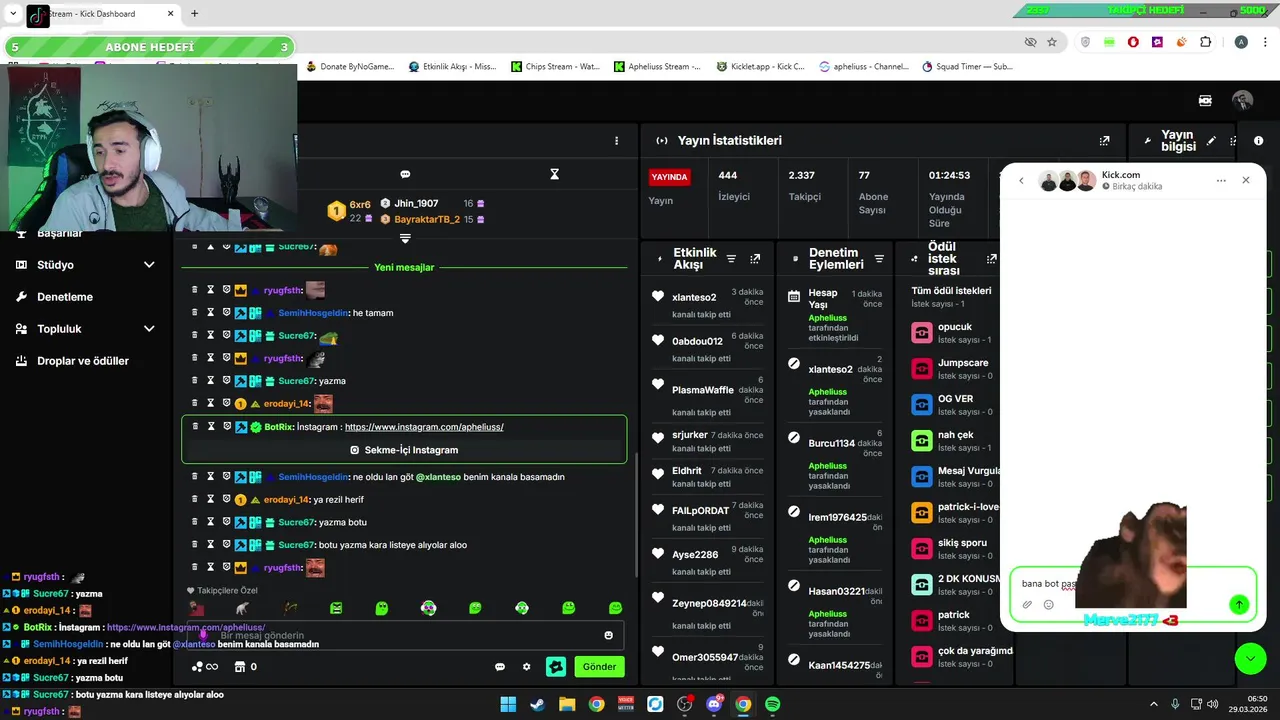Screen dimensions: 1280x720
Task: Click the @xlanteso mention in chat
Action: pos(438,477)
